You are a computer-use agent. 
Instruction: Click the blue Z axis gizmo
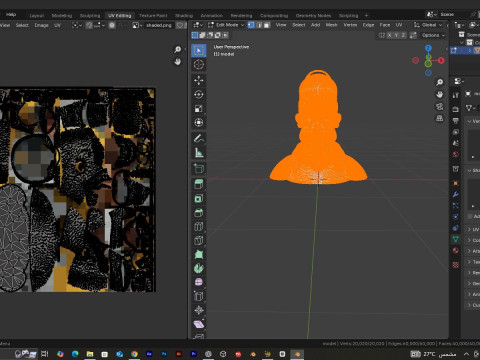click(x=428, y=48)
